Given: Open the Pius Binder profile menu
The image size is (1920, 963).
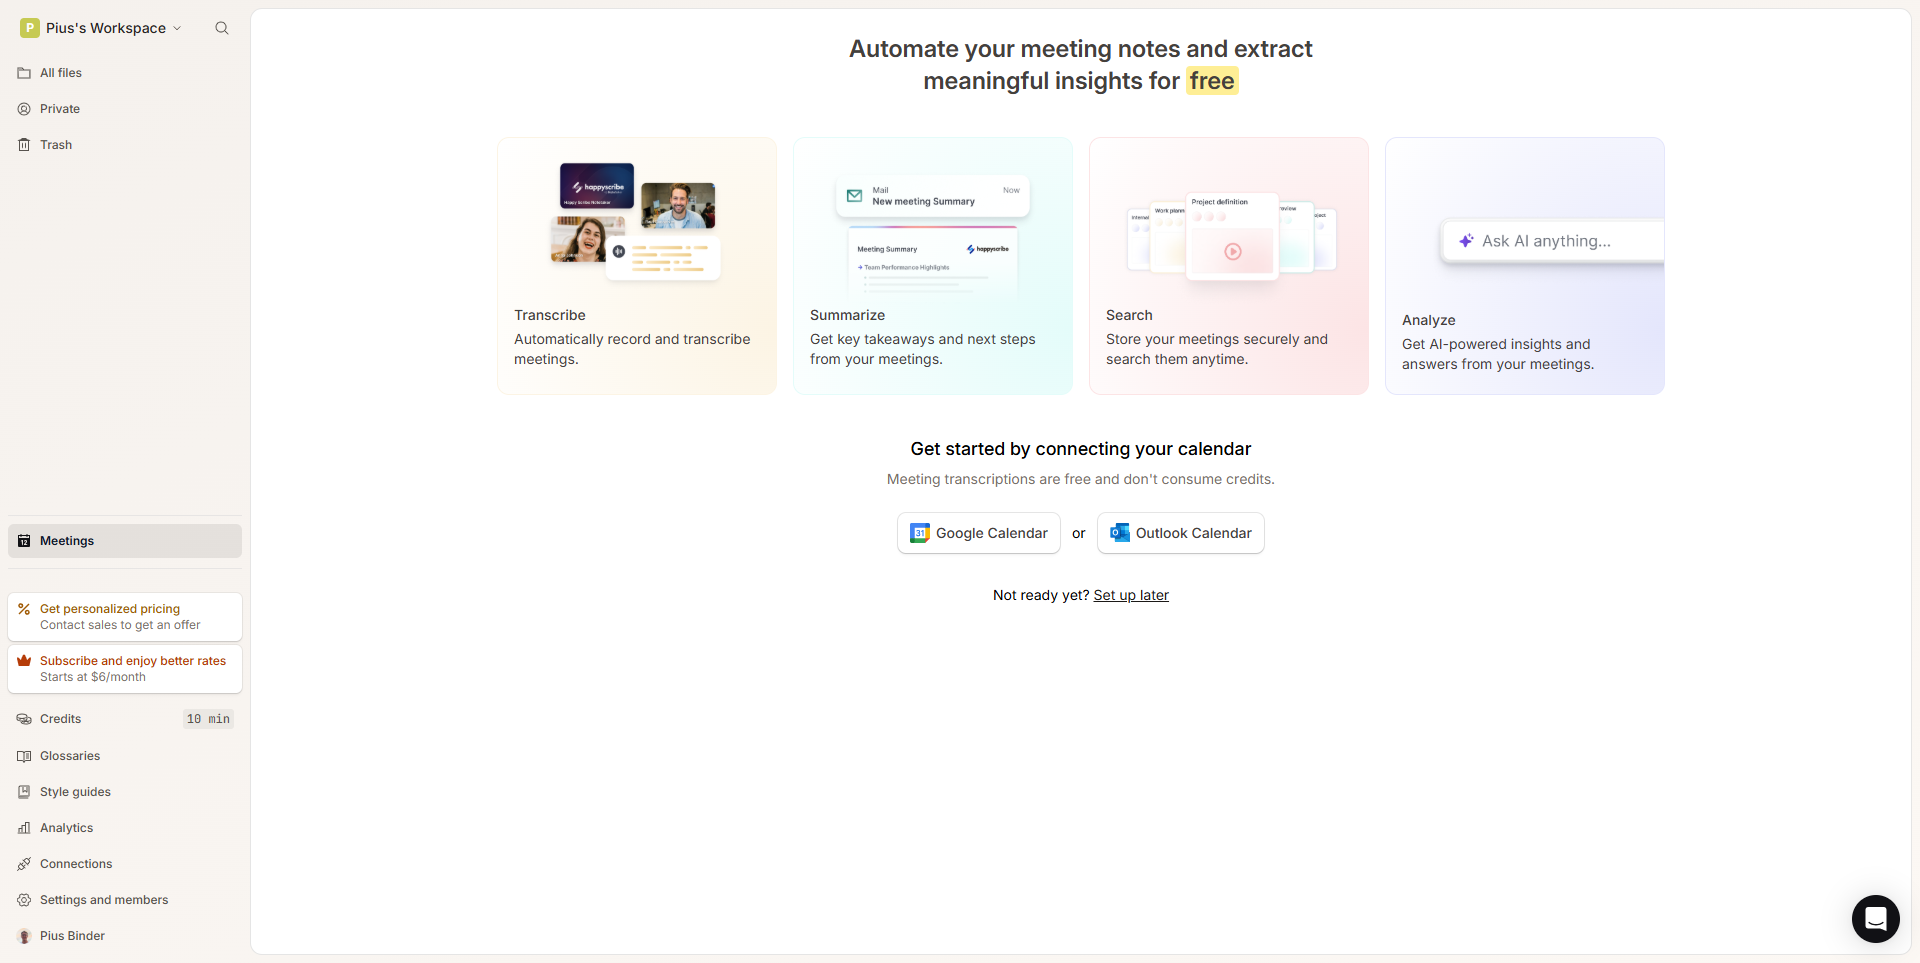Looking at the screenshot, I should tap(72, 936).
